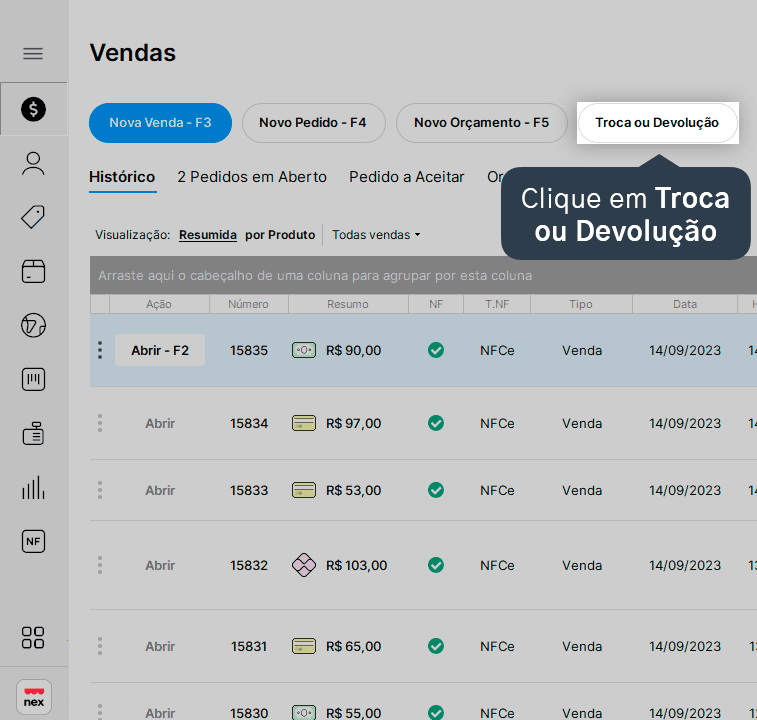Choose the por Produto visualization

point(280,235)
